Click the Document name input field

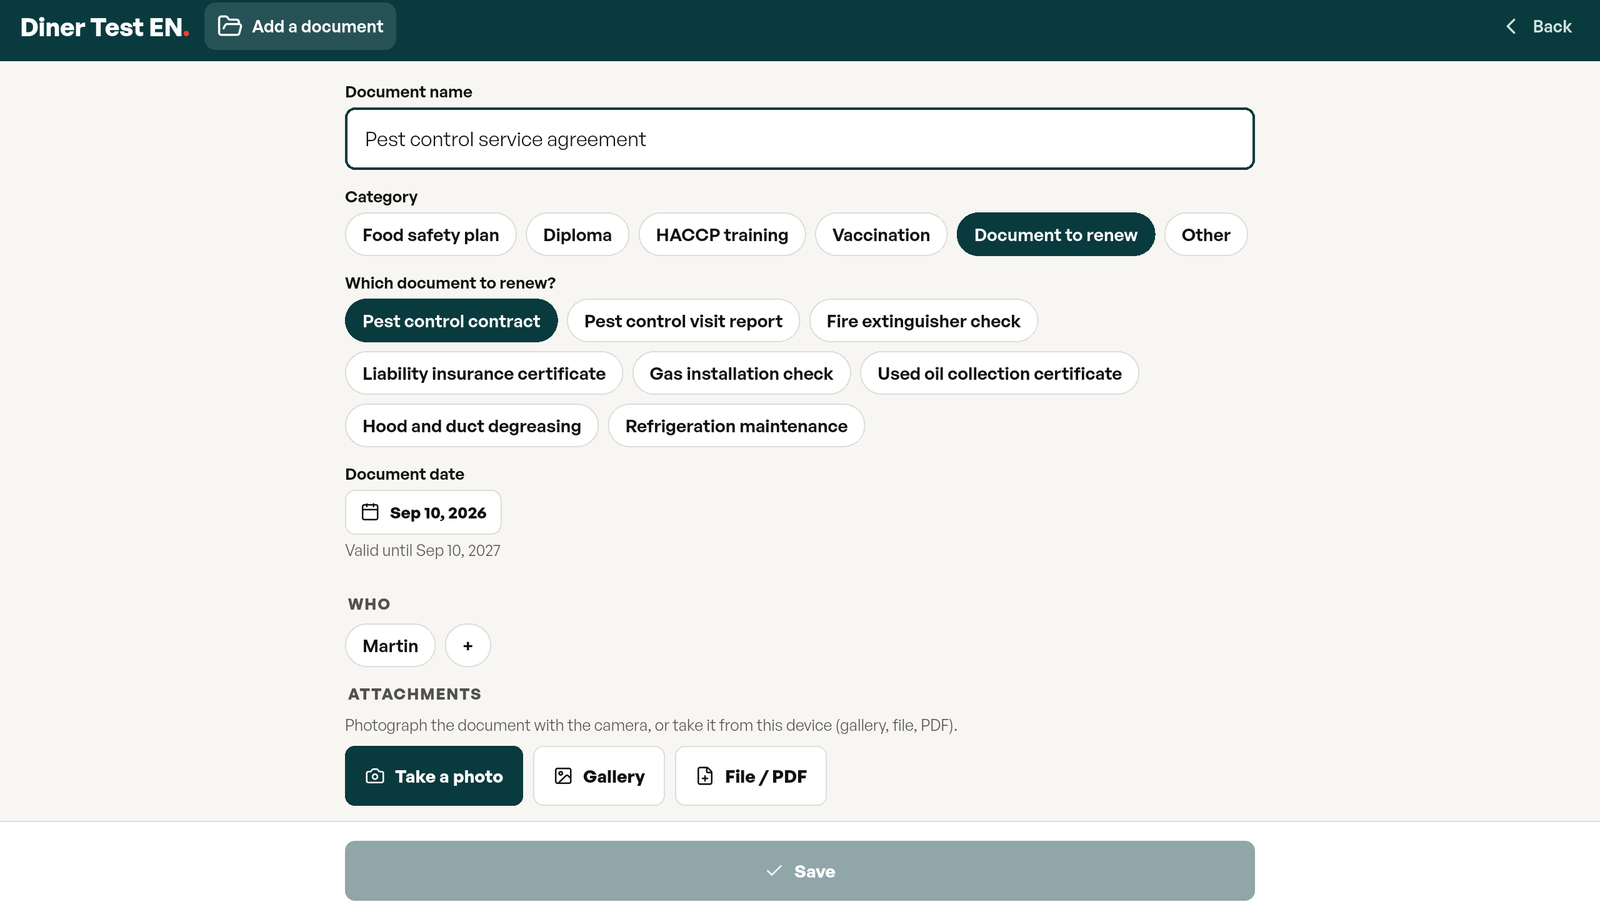click(800, 139)
